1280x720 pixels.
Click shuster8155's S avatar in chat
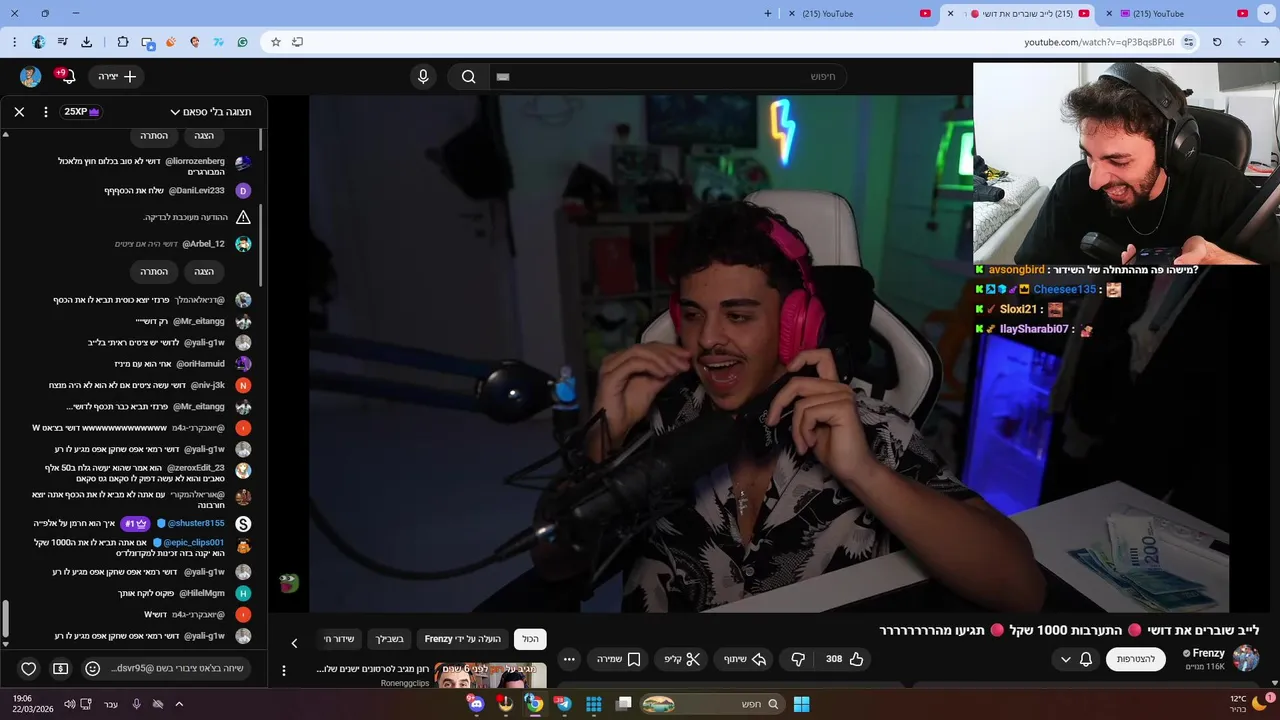click(243, 523)
